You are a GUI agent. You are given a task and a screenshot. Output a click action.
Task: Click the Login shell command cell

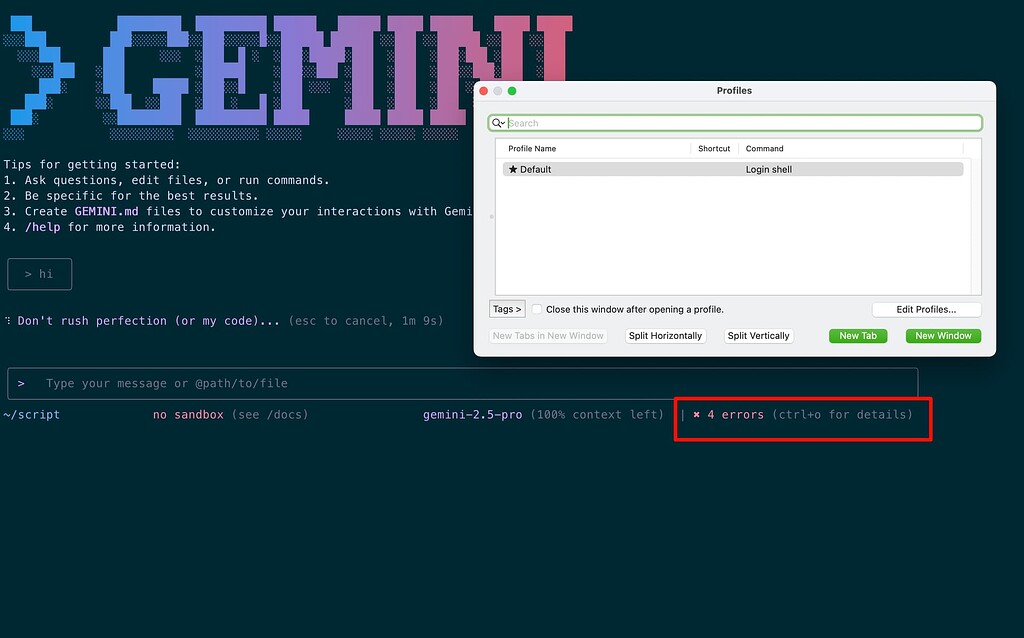point(769,169)
